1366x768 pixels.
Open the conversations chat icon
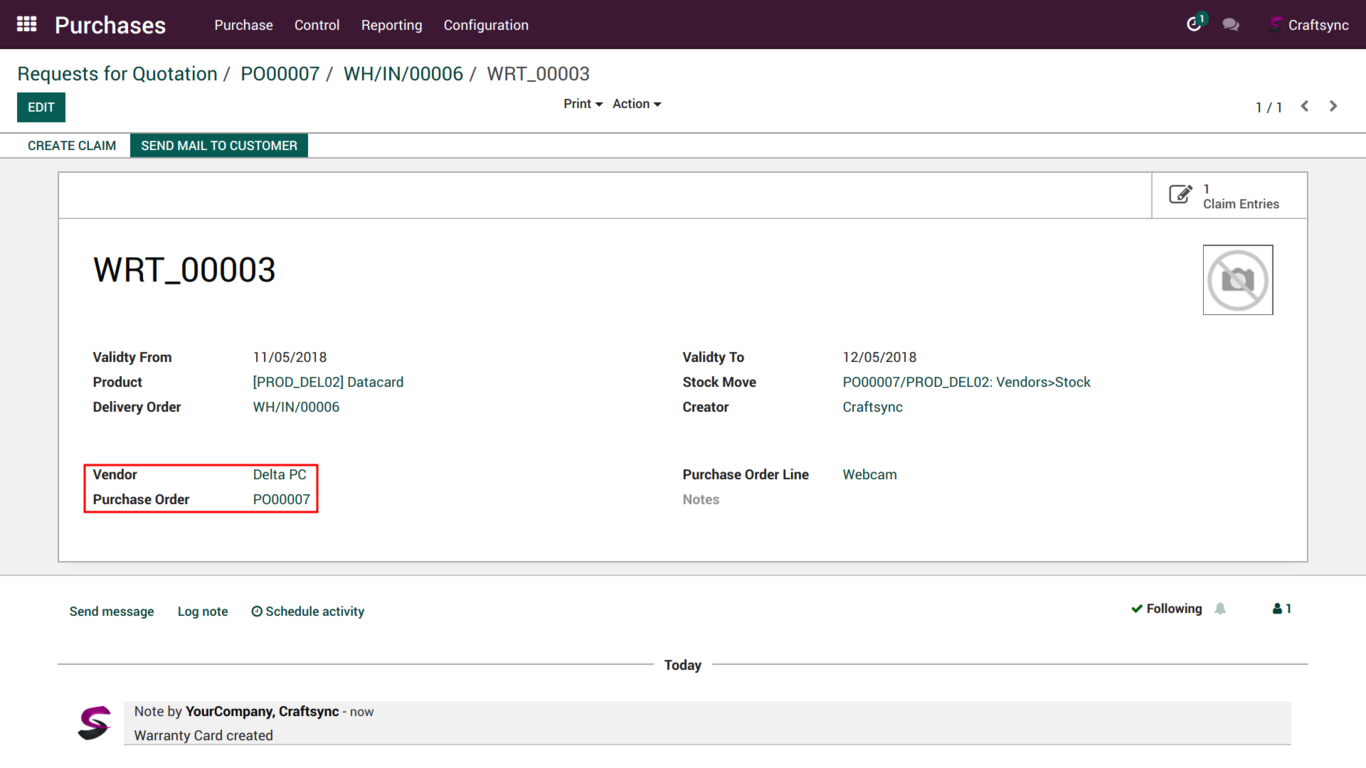click(1231, 25)
